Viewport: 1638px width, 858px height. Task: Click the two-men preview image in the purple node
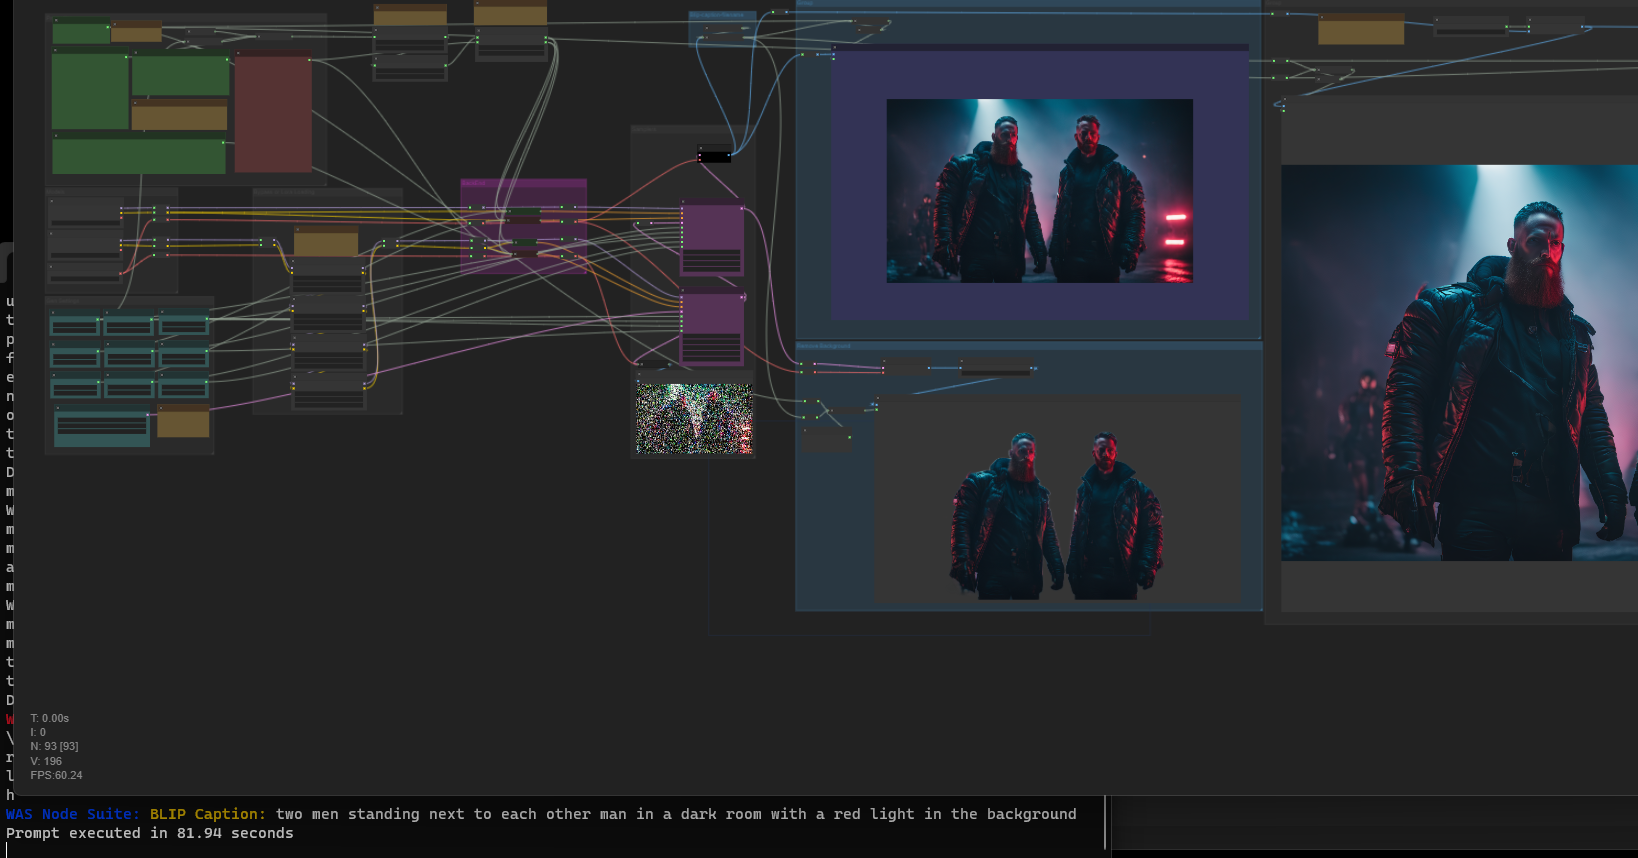[1039, 190]
